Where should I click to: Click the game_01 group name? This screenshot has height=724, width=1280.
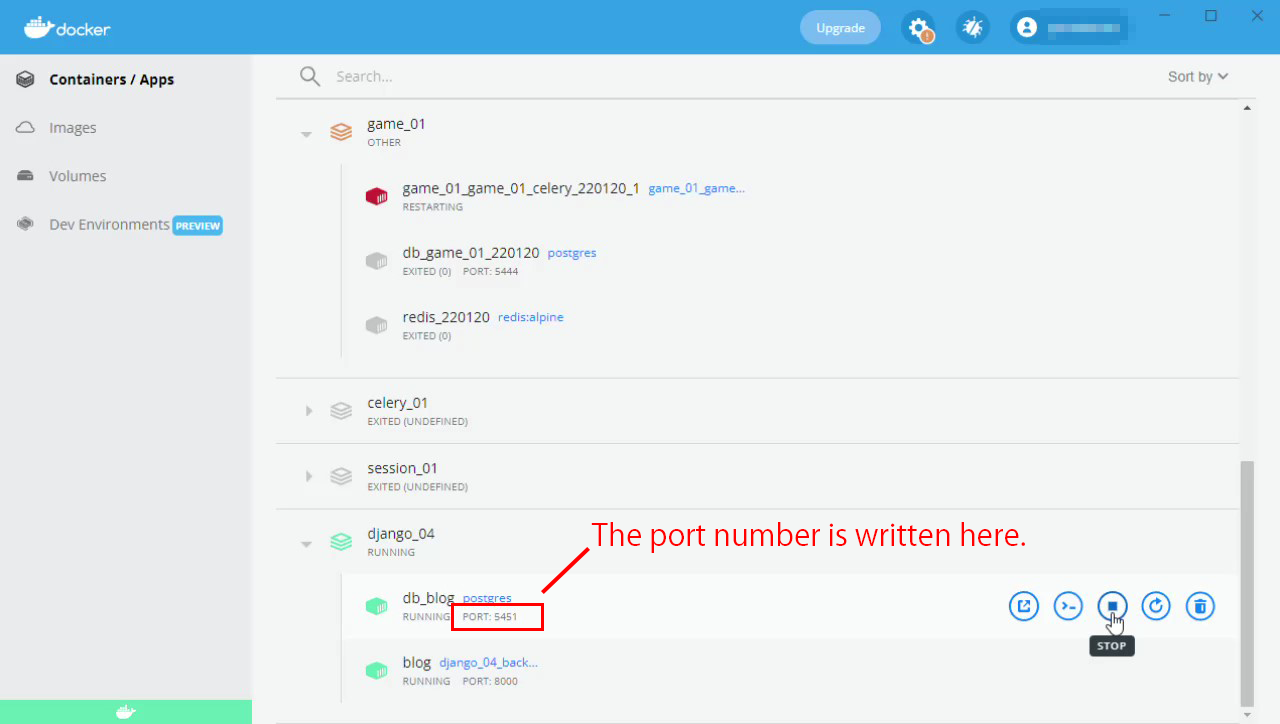[396, 124]
